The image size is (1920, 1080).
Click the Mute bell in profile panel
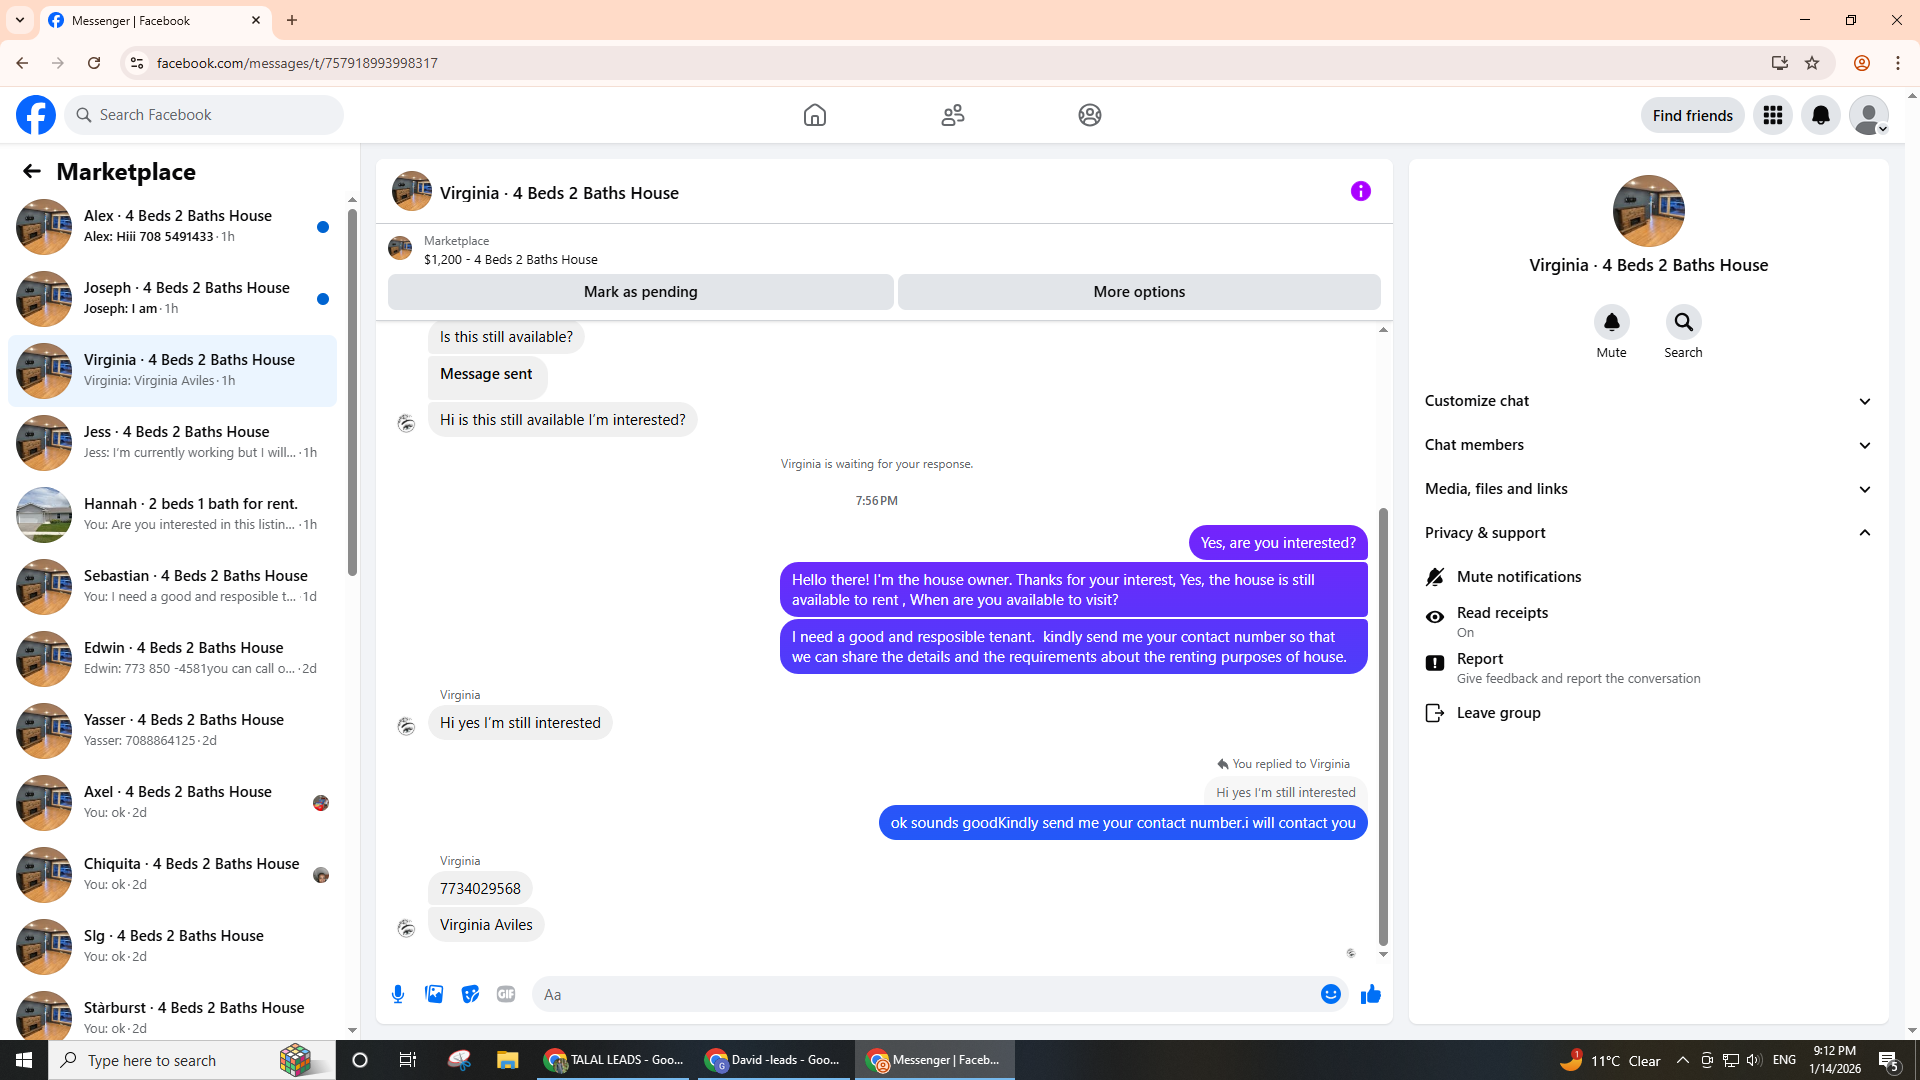[1611, 322]
